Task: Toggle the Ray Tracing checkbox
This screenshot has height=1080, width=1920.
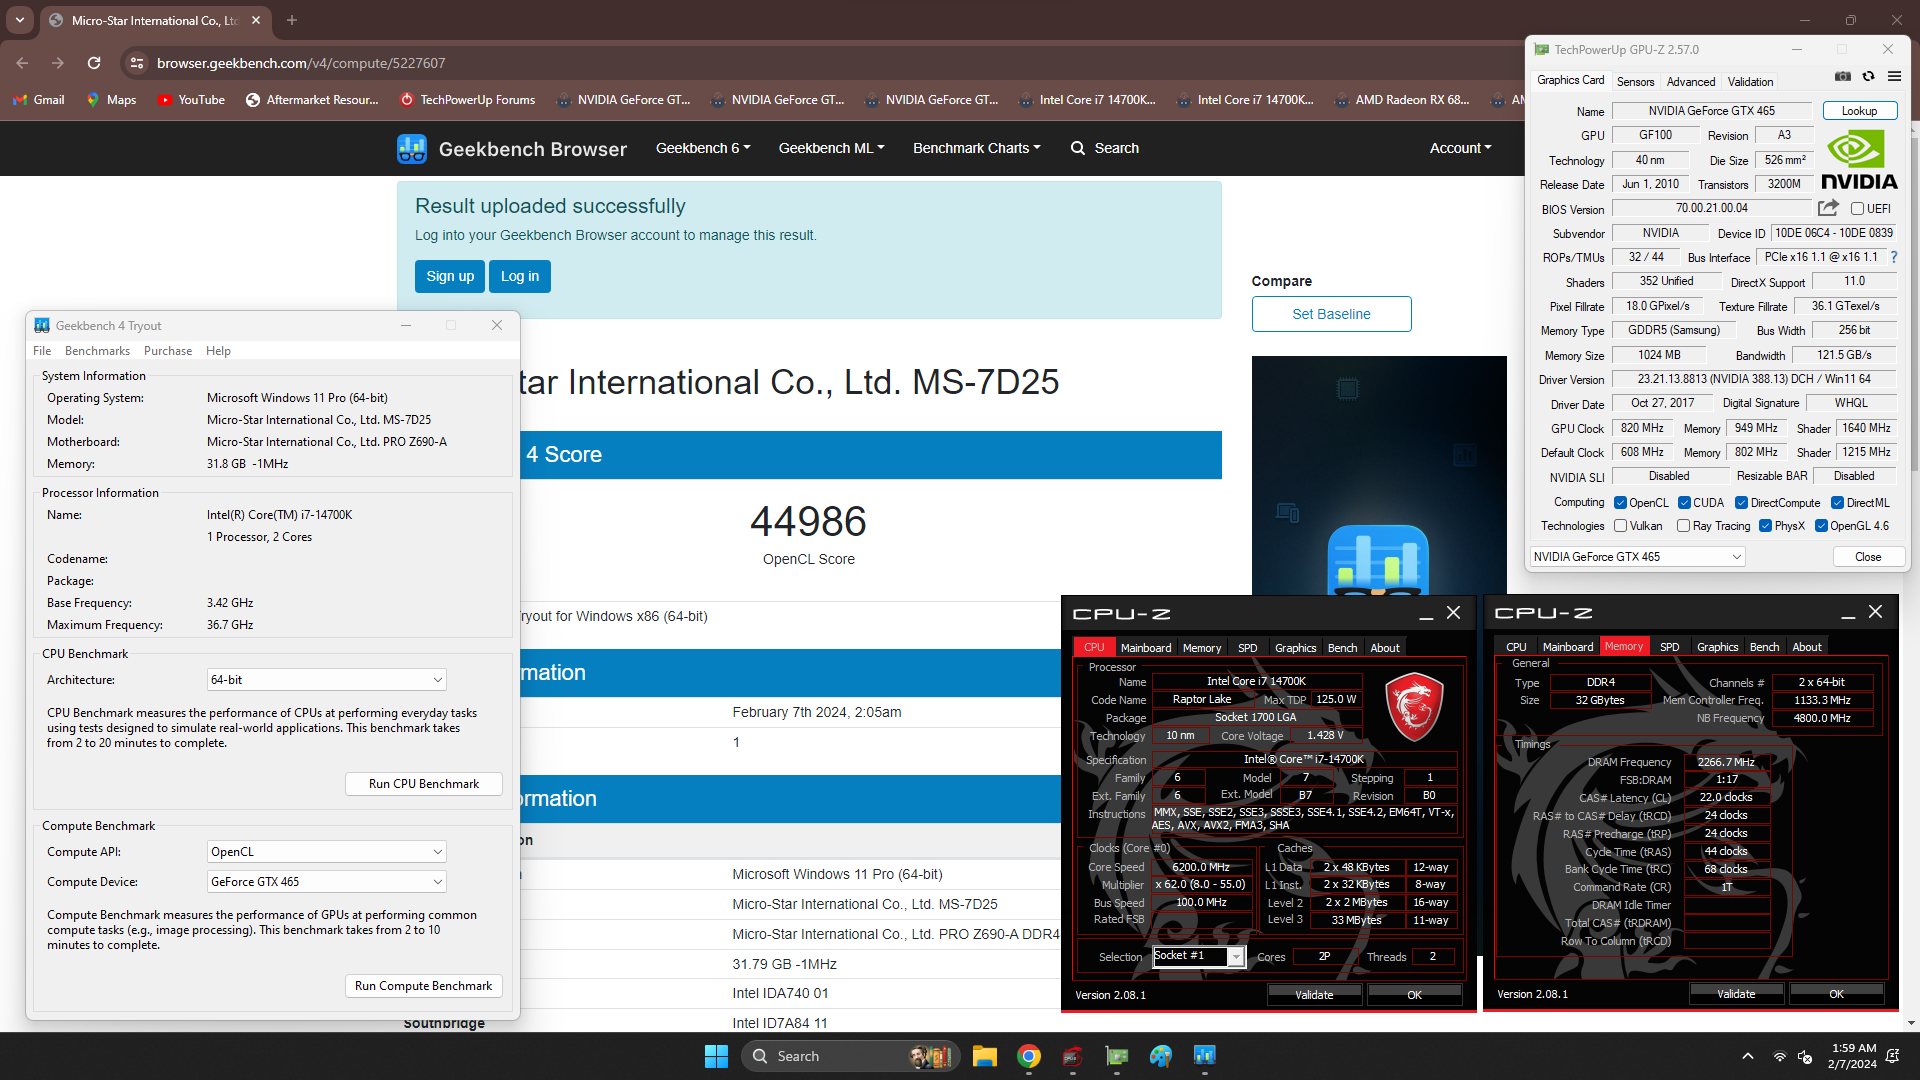Action: click(1683, 526)
